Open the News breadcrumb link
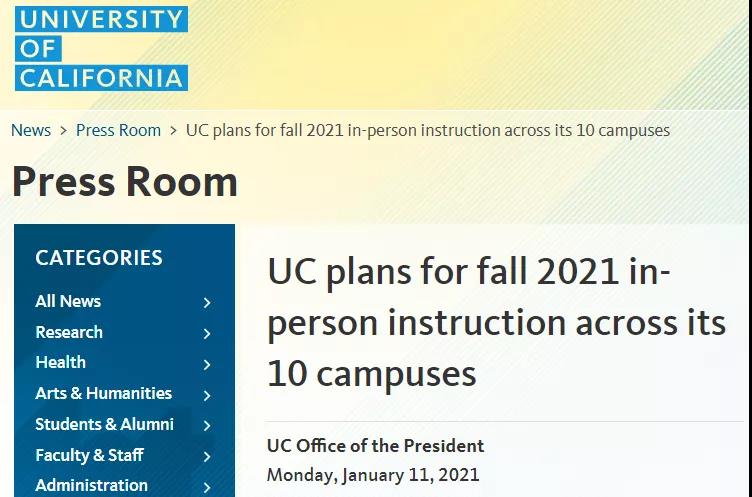Image resolution: width=752 pixels, height=497 pixels. [x=31, y=130]
